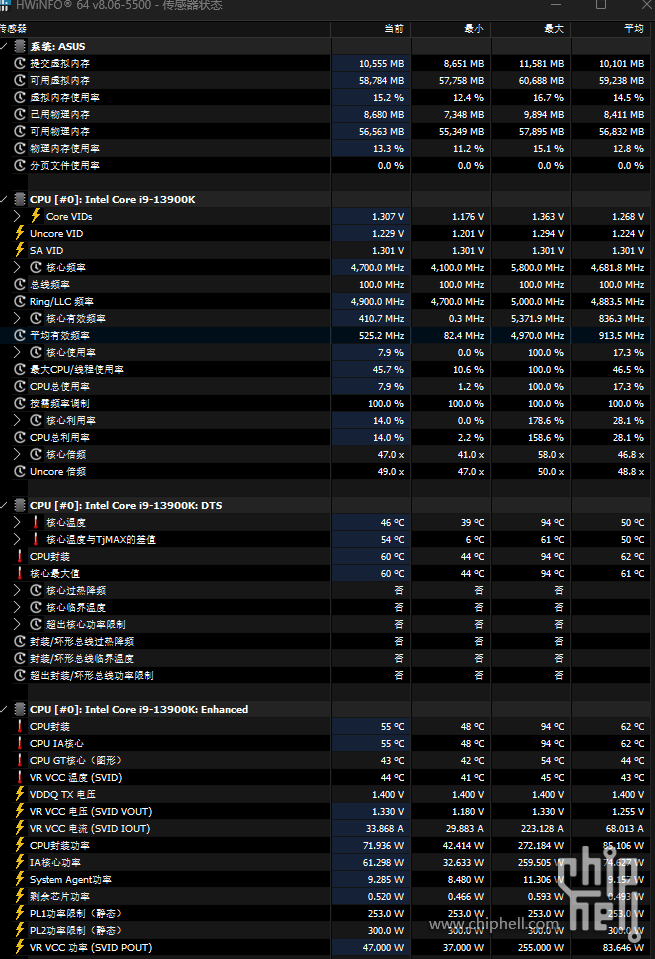Collapse the i9-13900K: Enhanced group
Viewport: 655px width, 959px height.
(4, 709)
